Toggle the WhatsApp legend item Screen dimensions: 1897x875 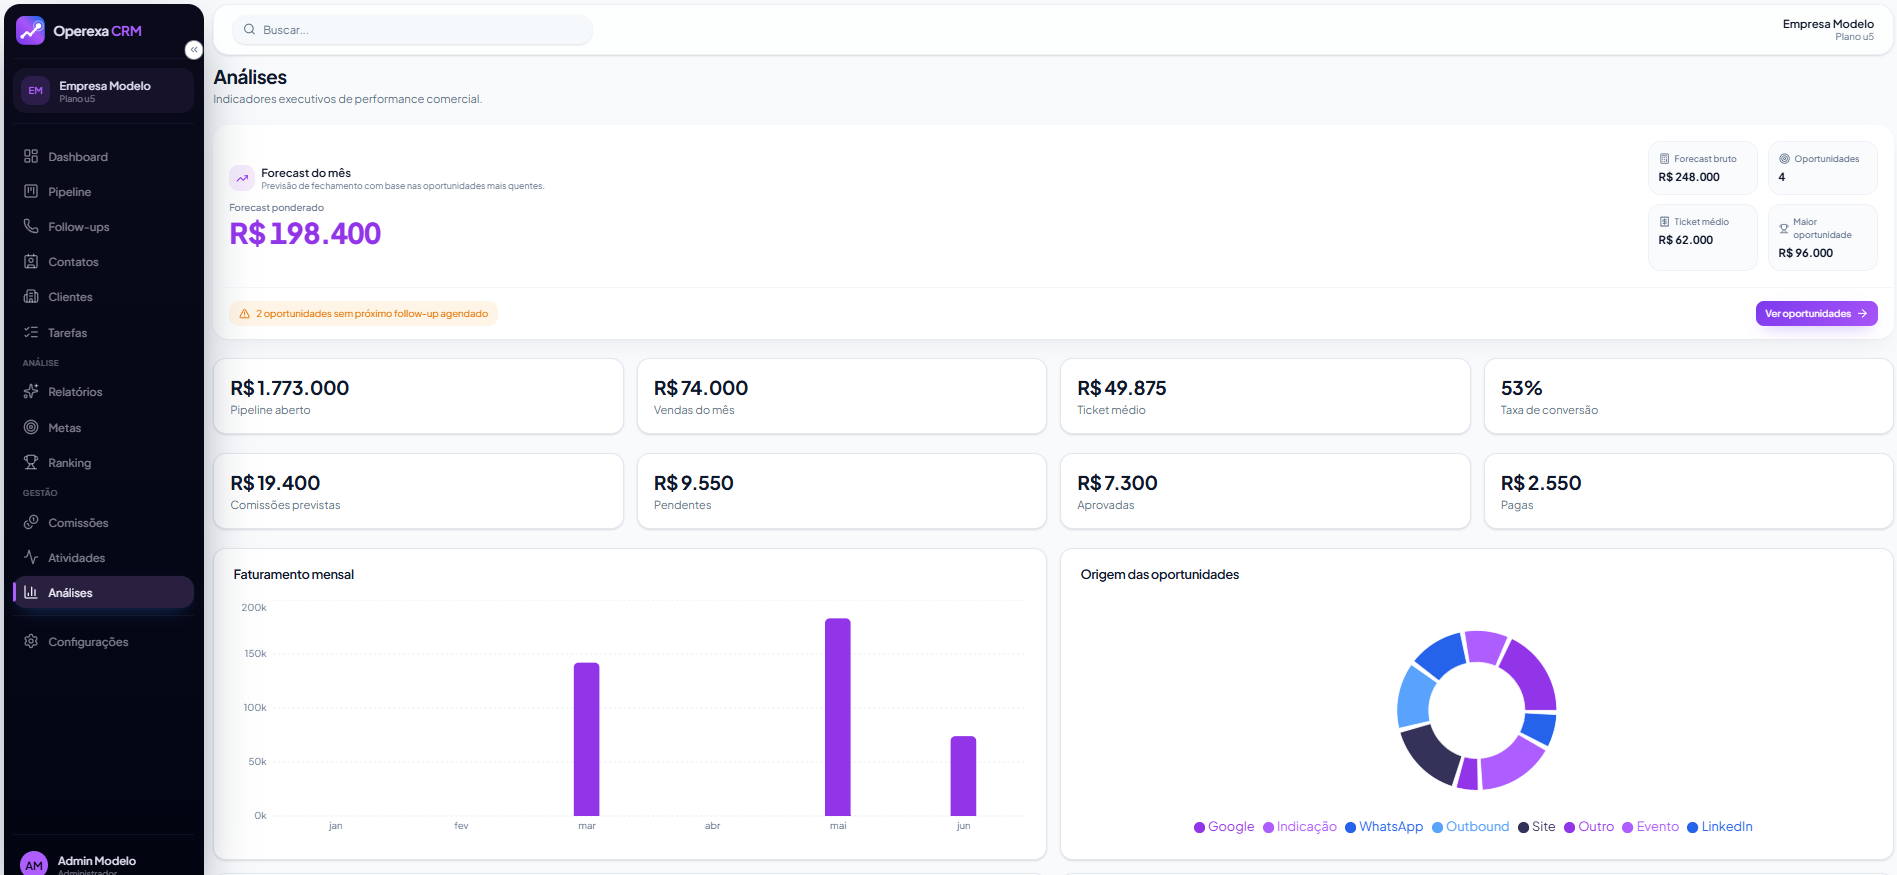pyautogui.click(x=1384, y=827)
